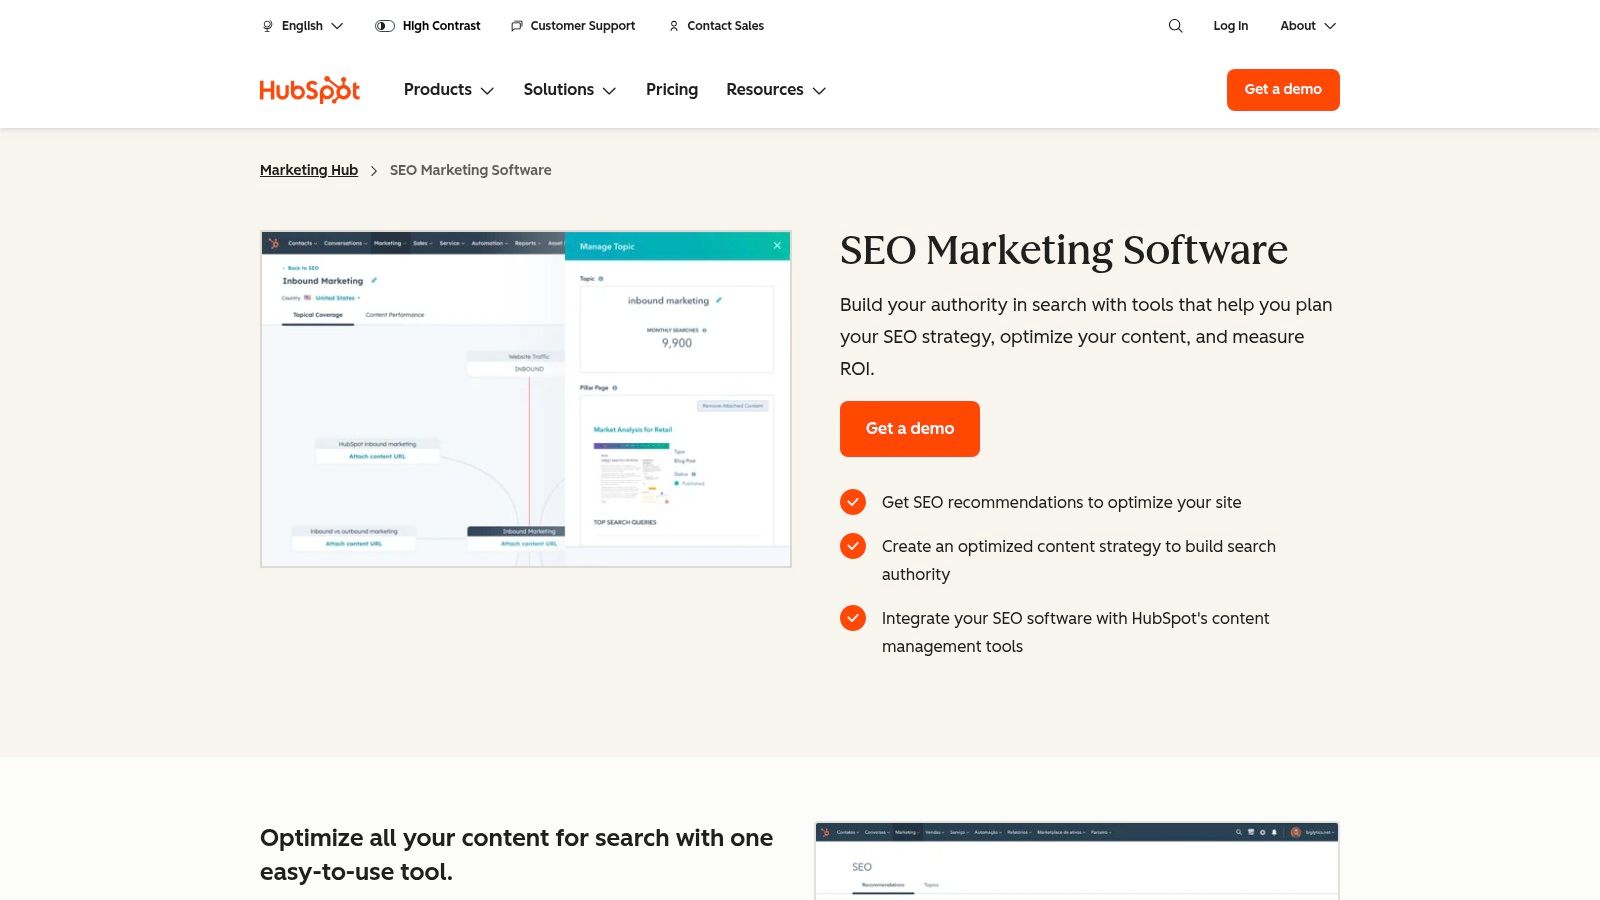Open the SEO dashboard screenshot at bottom
This screenshot has width=1600, height=900.
[x=1077, y=861]
